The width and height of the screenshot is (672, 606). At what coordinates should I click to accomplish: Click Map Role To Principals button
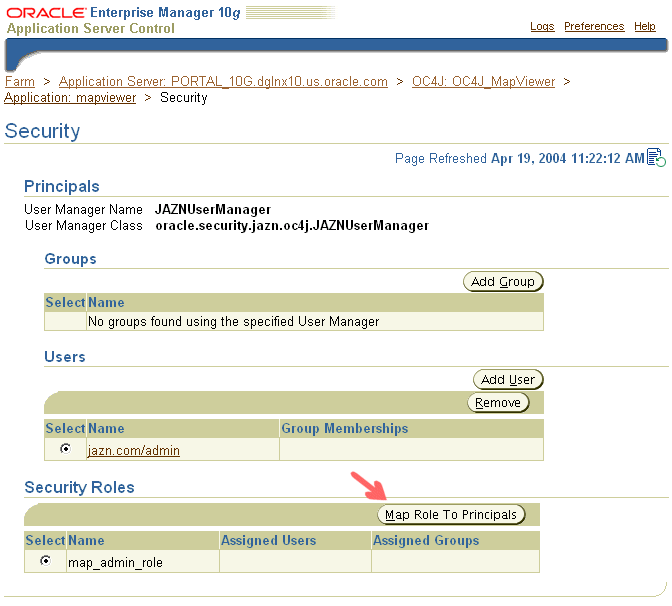tap(451, 515)
